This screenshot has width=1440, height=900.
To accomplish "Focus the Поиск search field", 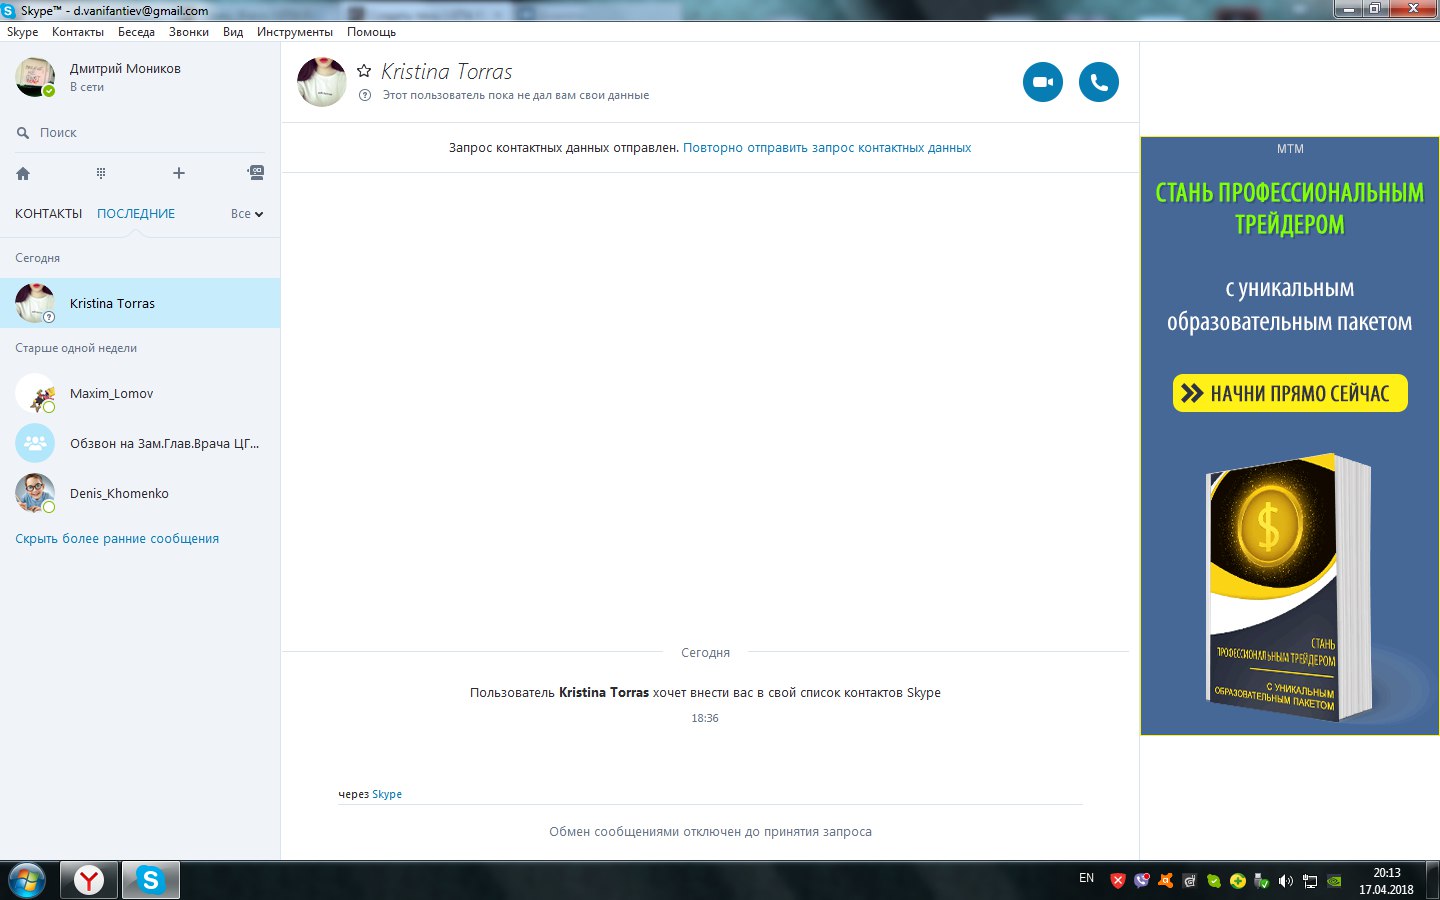I will pyautogui.click(x=140, y=132).
